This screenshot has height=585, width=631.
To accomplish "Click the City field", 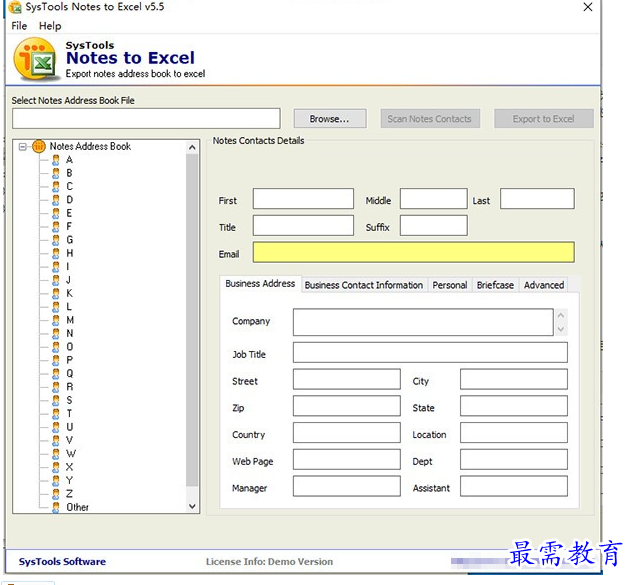I will (x=514, y=379).
